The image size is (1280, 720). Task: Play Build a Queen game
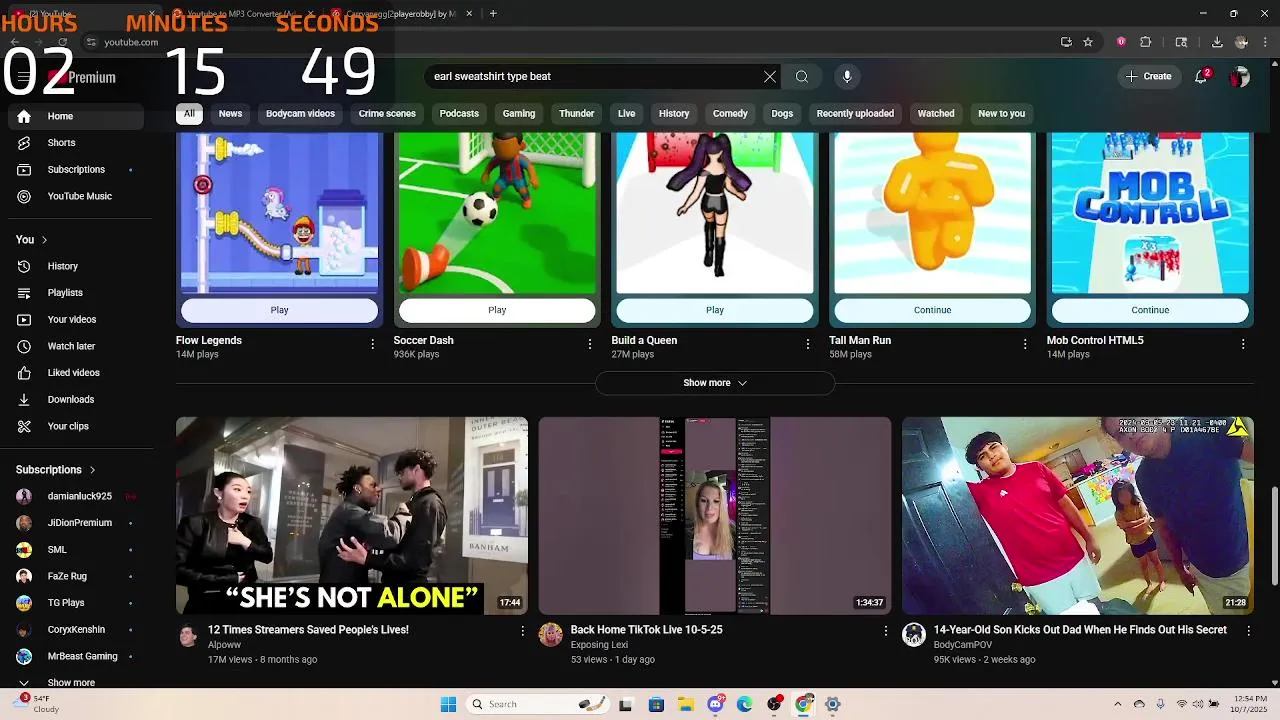[715, 310]
